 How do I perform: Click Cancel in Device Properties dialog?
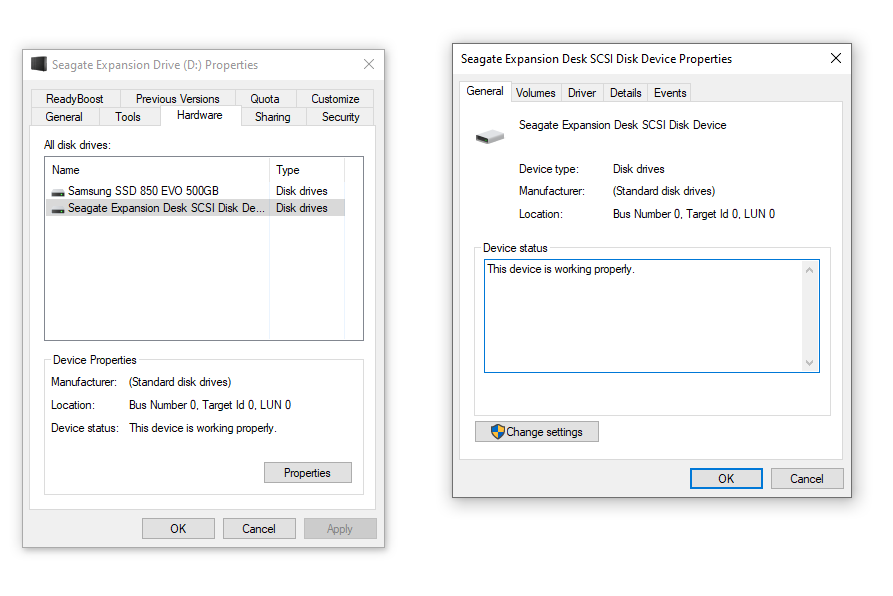pos(807,478)
